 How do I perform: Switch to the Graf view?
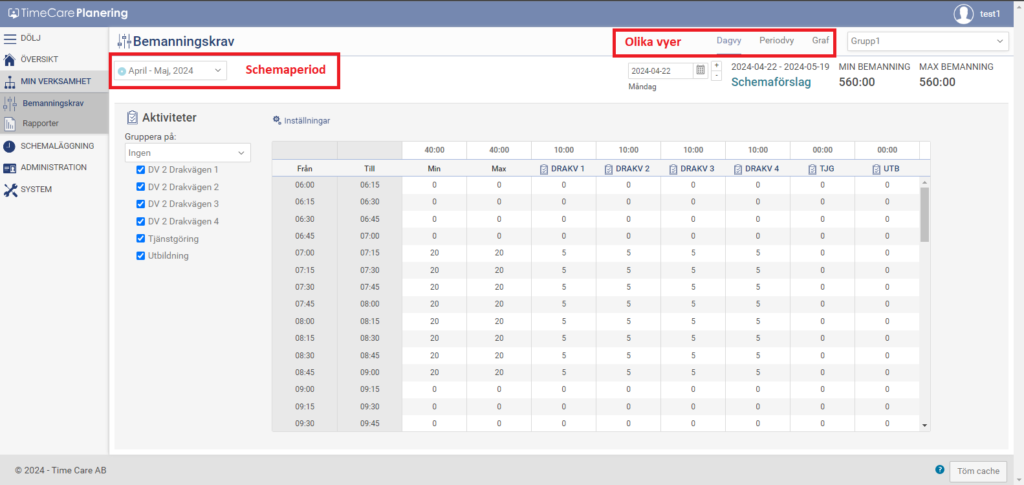(x=820, y=41)
